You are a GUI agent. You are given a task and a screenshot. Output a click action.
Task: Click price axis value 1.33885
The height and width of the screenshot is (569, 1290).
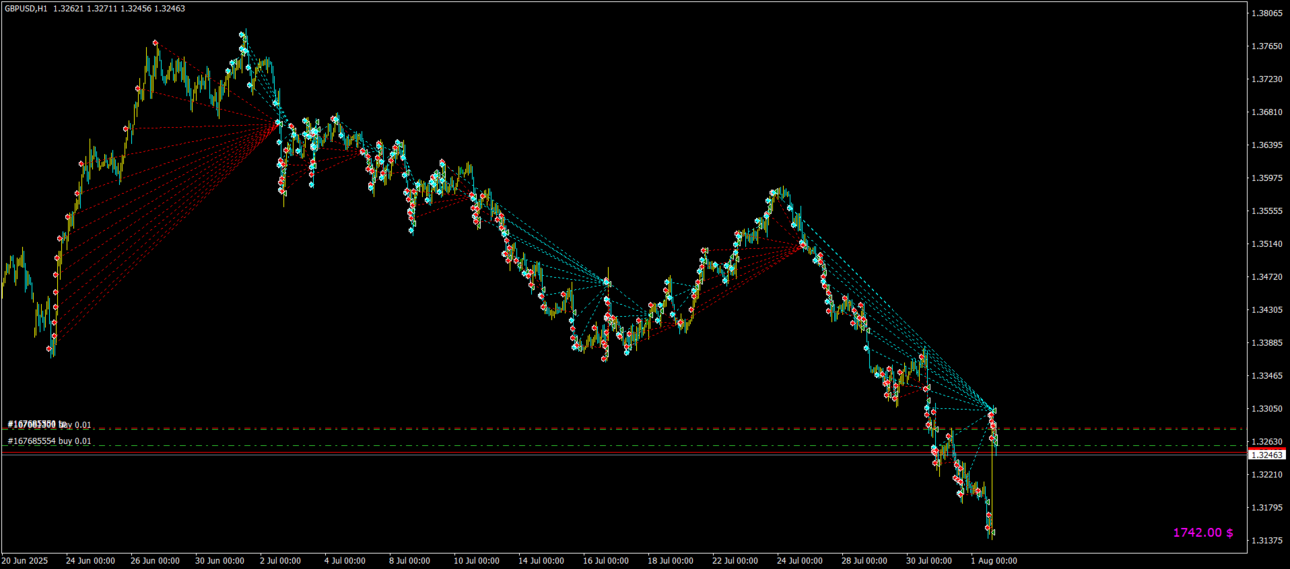click(1267, 343)
